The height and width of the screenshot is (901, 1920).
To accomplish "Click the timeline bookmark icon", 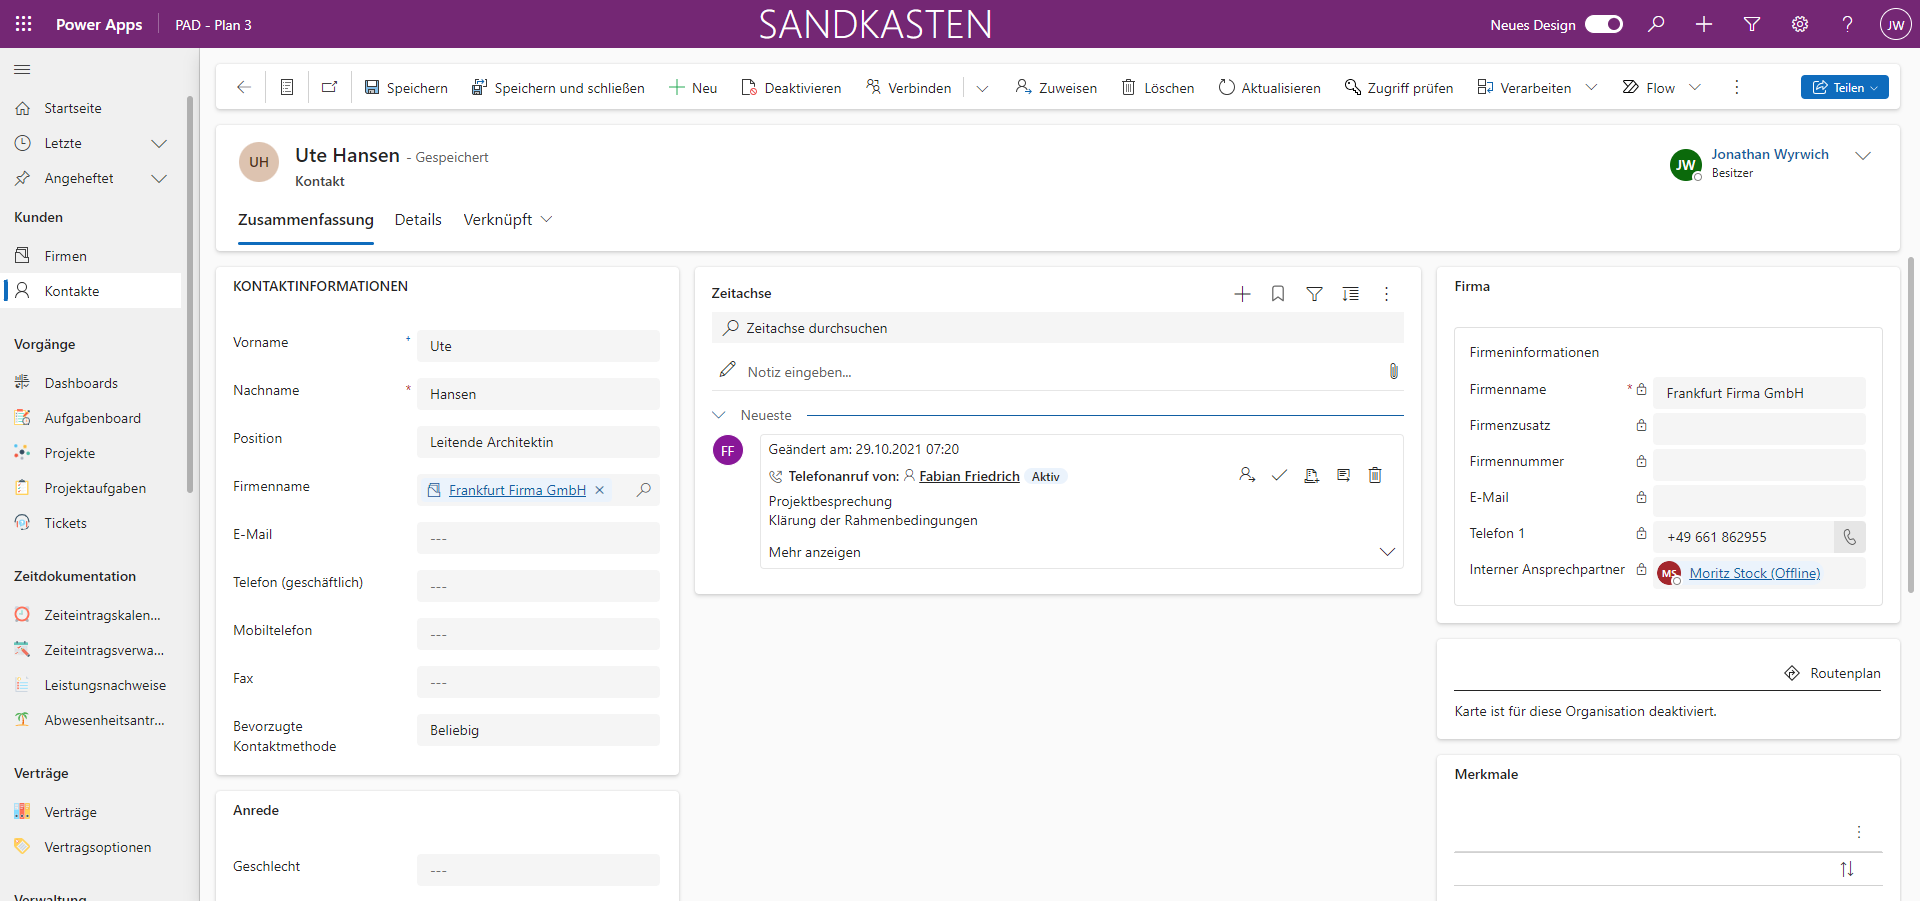I will 1278,294.
